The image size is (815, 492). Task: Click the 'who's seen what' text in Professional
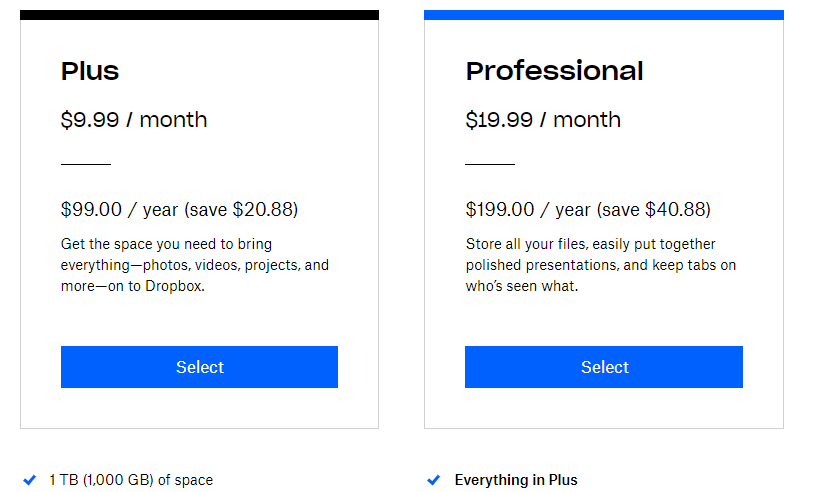click(522, 286)
